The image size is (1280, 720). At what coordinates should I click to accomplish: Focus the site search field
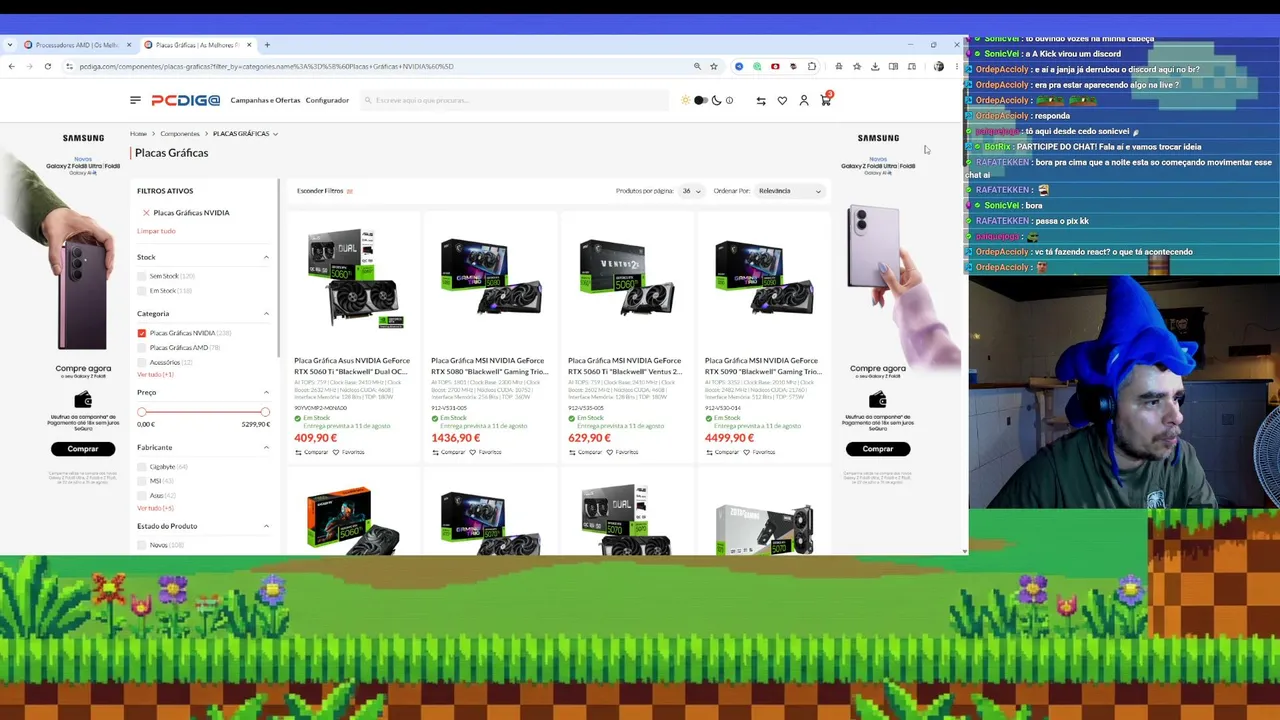(x=514, y=100)
